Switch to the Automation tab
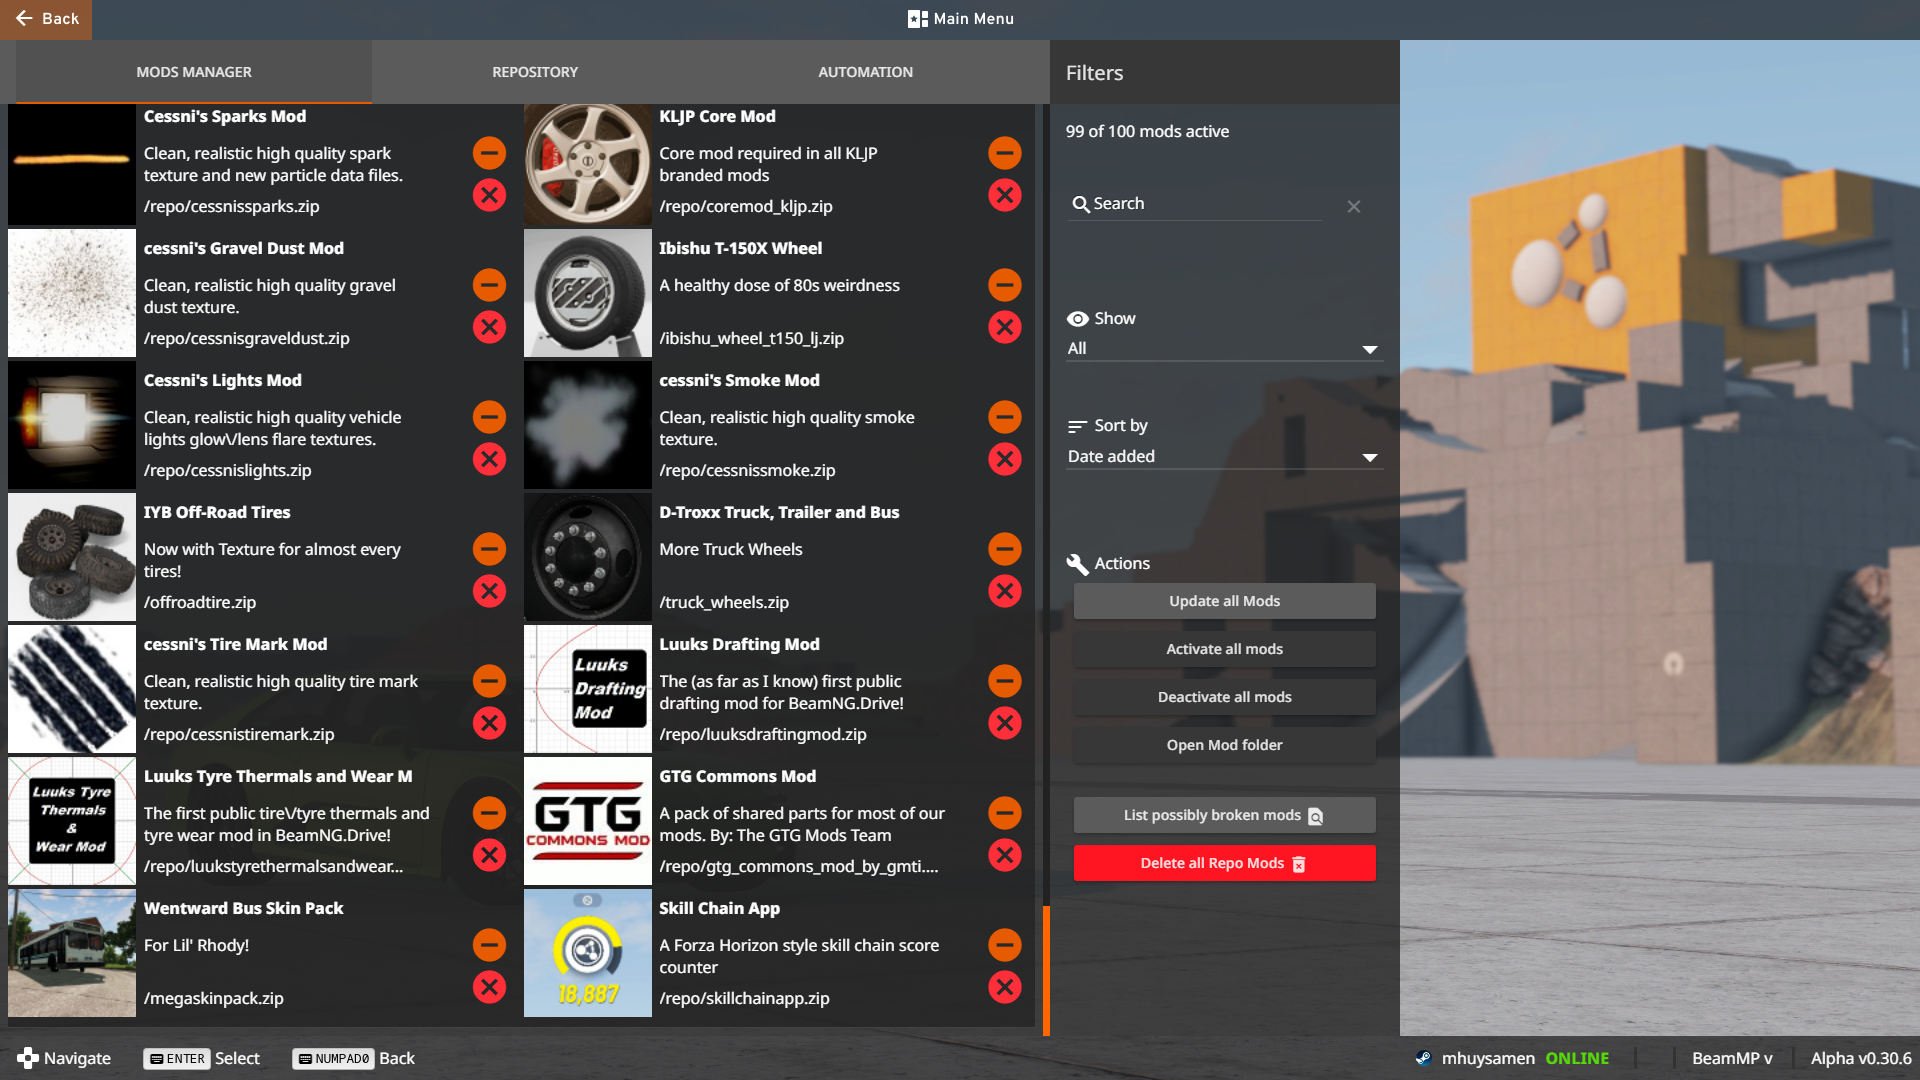1920x1080 pixels. 866,72
